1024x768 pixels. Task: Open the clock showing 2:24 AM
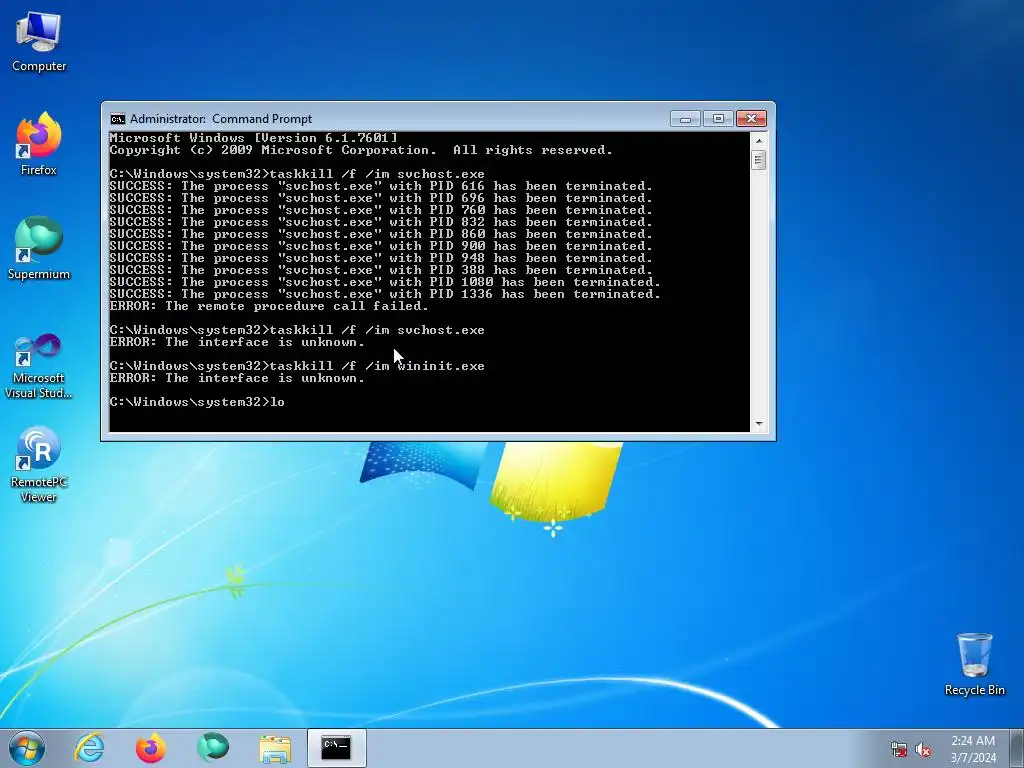click(x=972, y=741)
